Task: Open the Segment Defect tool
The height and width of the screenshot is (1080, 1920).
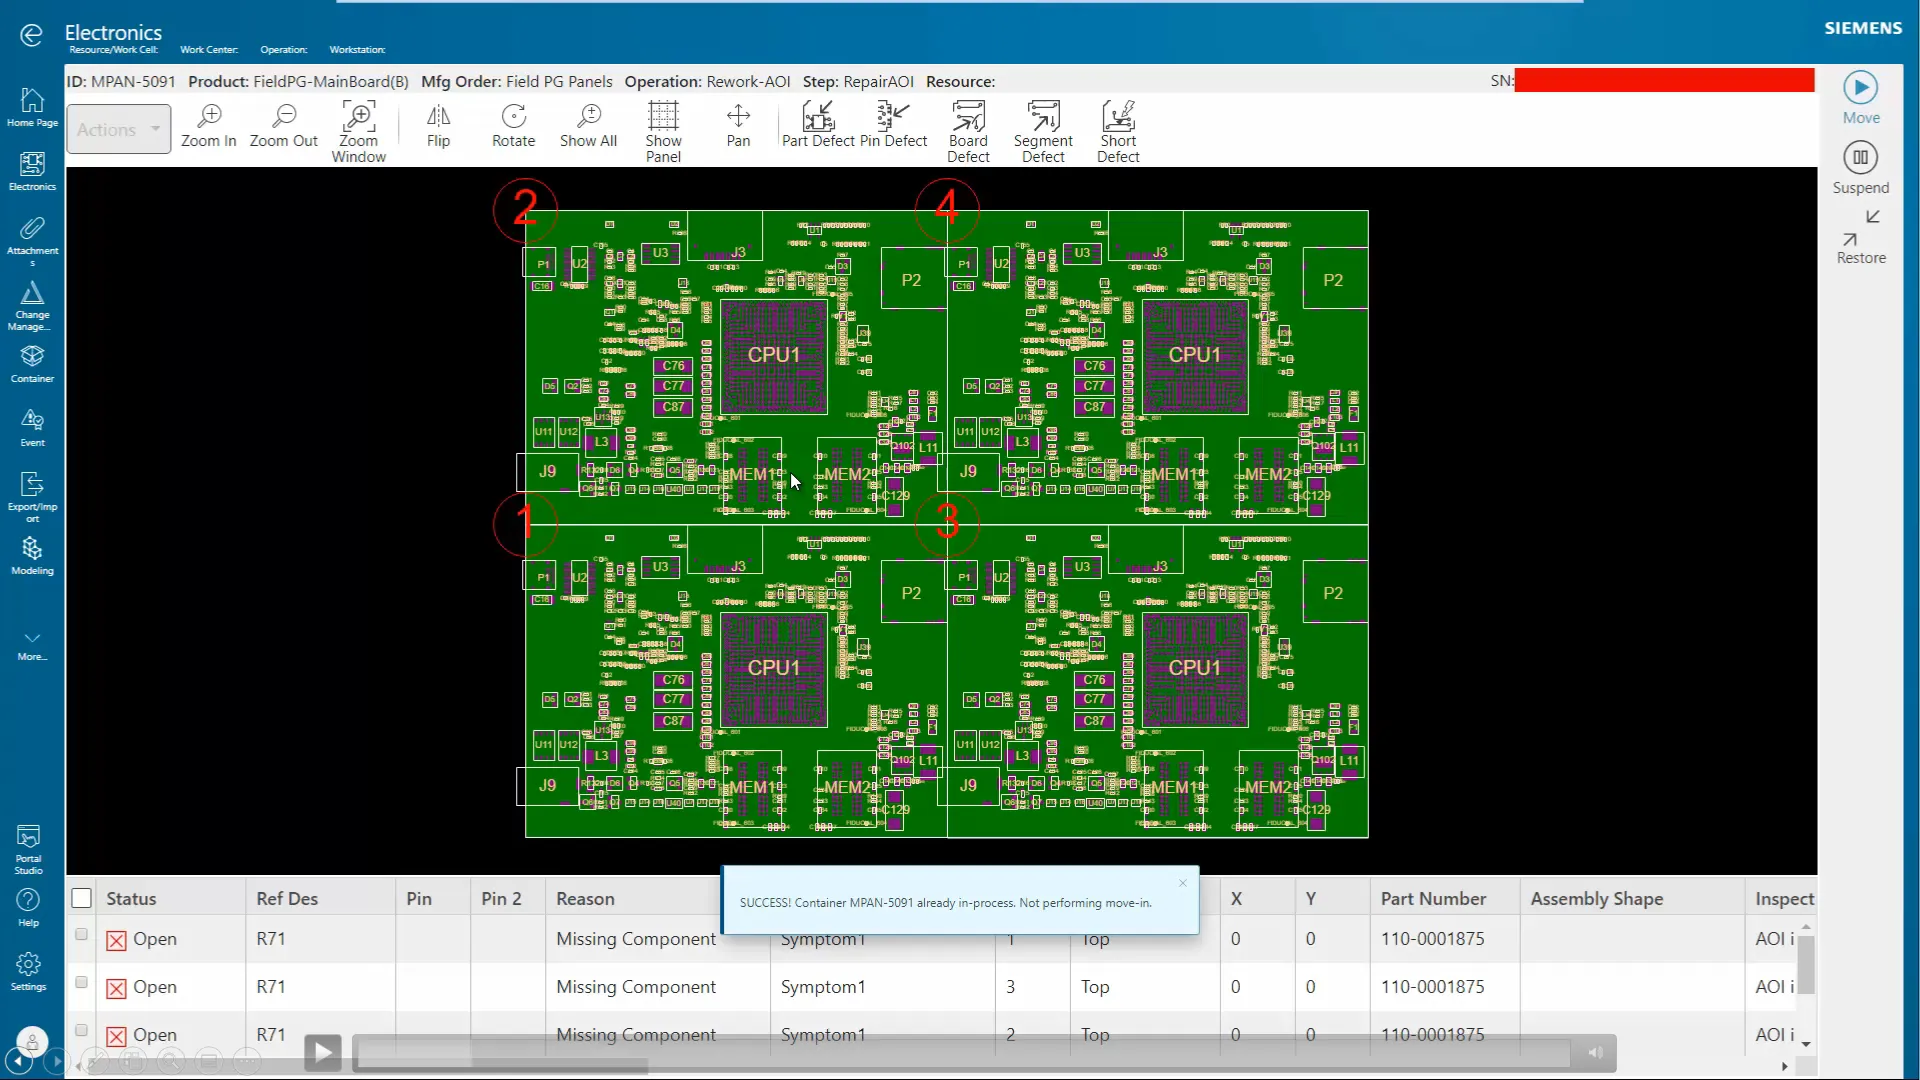Action: tap(1043, 130)
